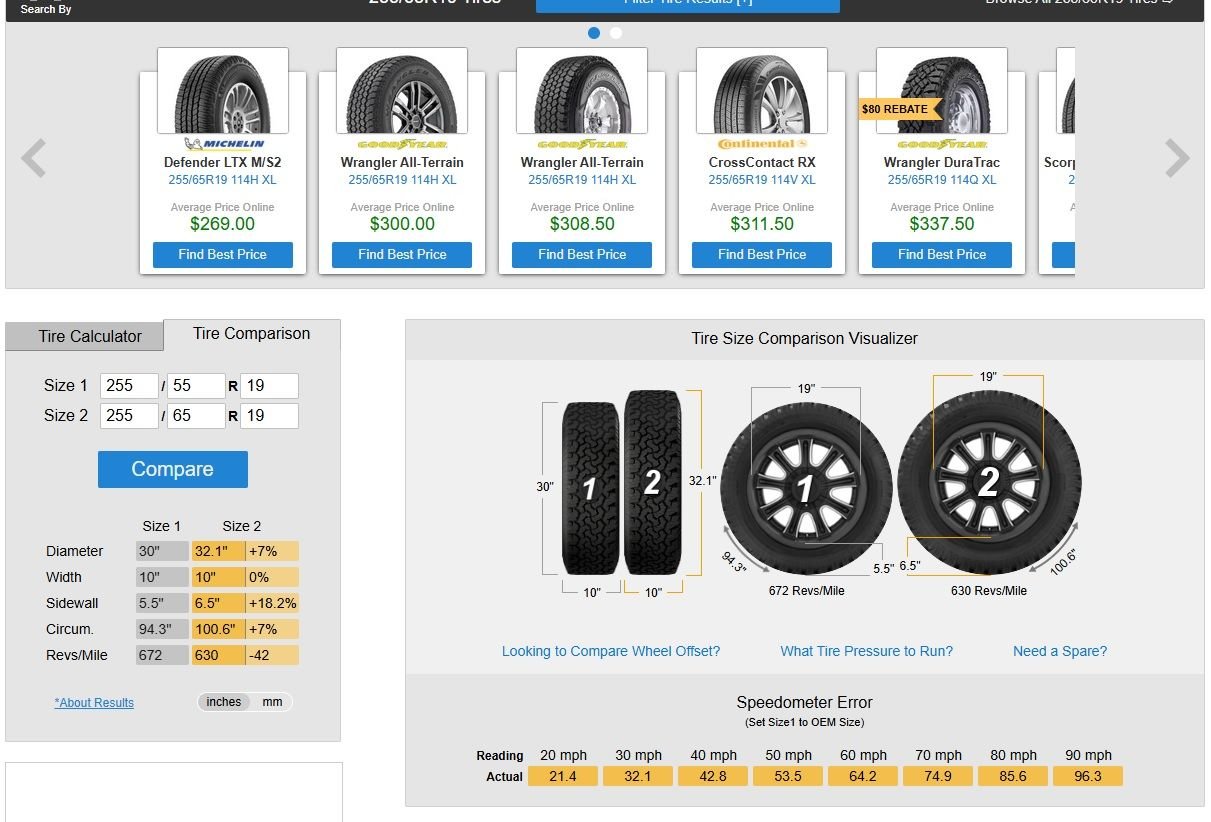Find Best Price for Wrangler DuraTrac
Screen dimensions: 1211x822
pyautogui.click(x=942, y=255)
